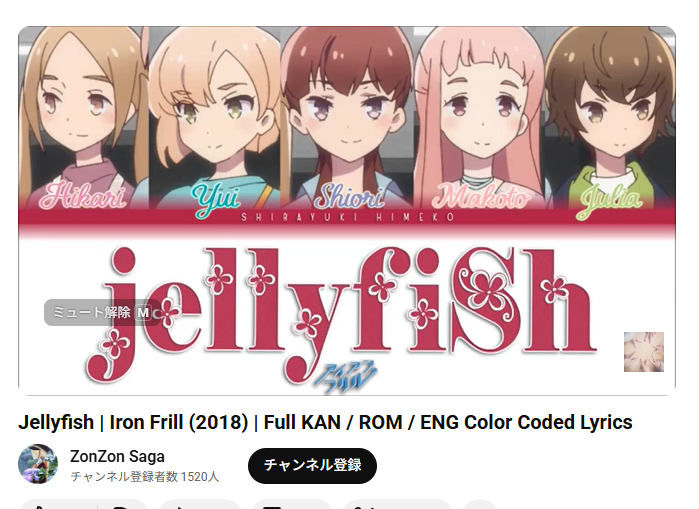Click the Shiori character label in video
The height and width of the screenshot is (509, 699).
click(x=349, y=197)
